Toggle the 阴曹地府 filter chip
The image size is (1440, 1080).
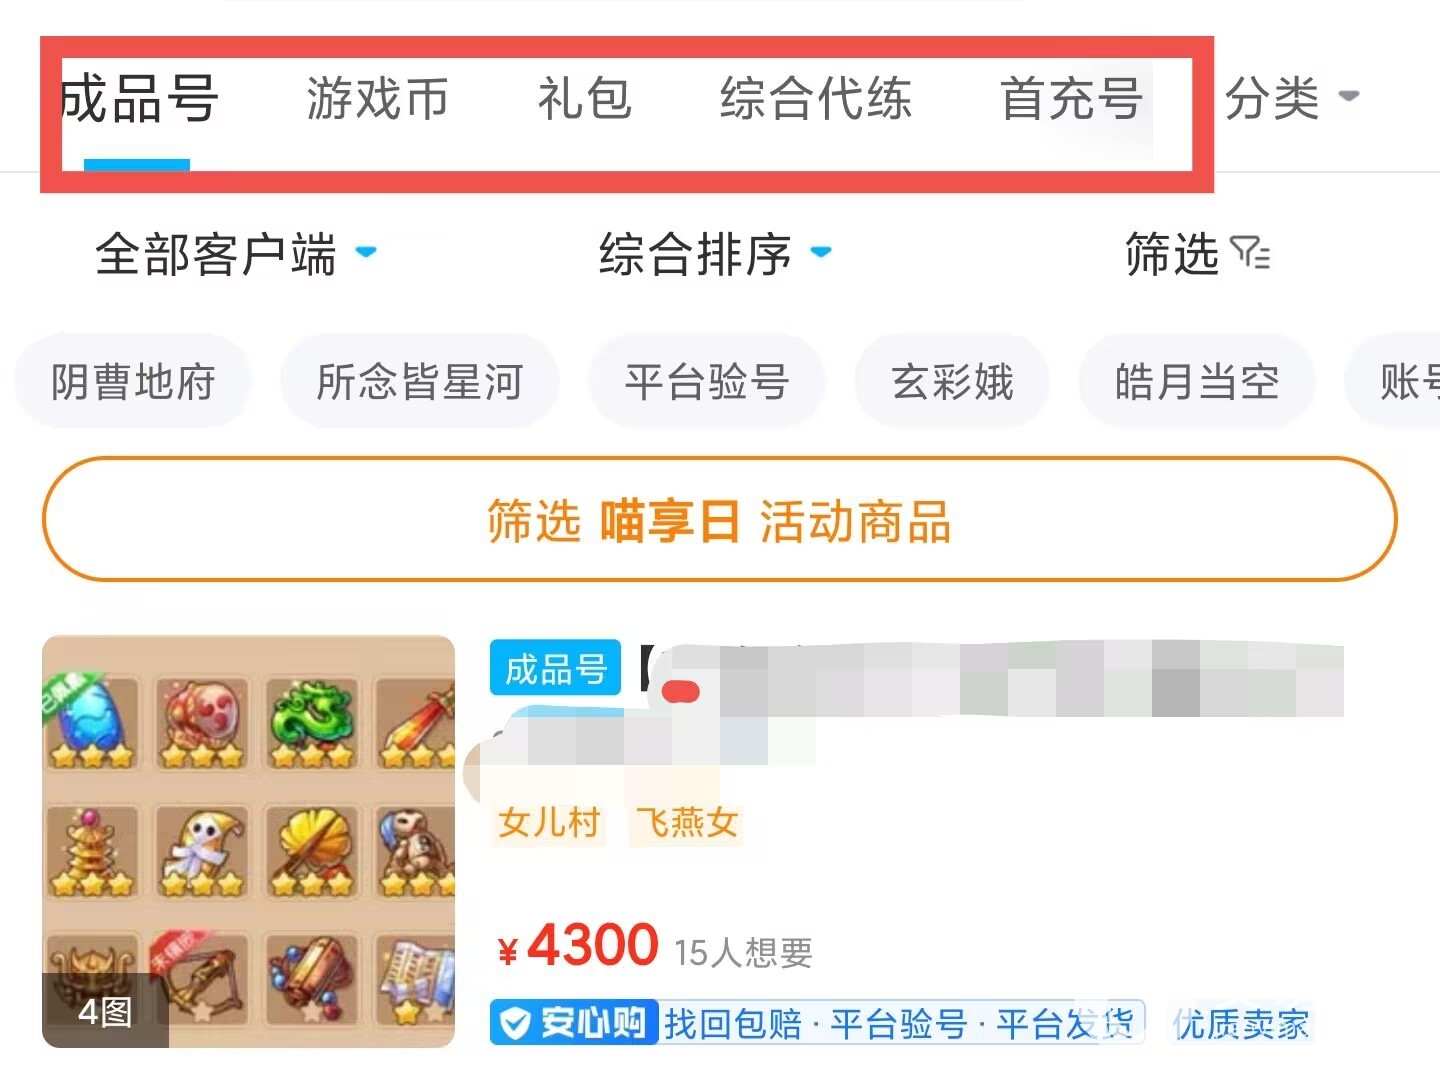[133, 382]
